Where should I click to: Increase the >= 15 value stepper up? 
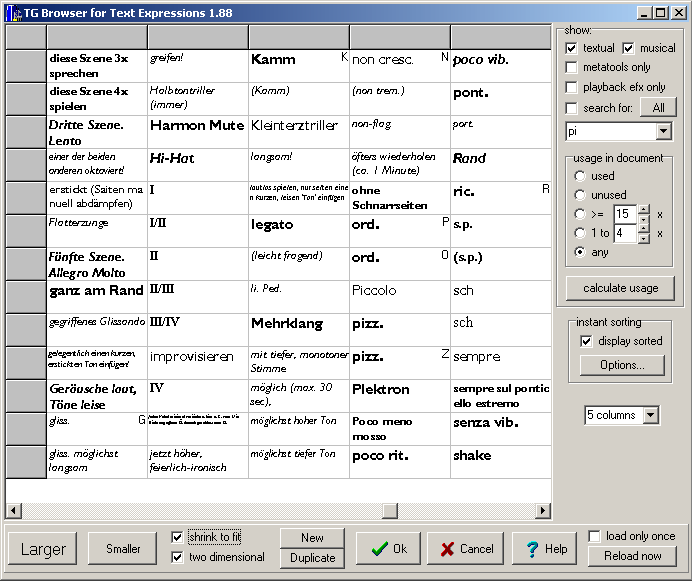click(643, 209)
